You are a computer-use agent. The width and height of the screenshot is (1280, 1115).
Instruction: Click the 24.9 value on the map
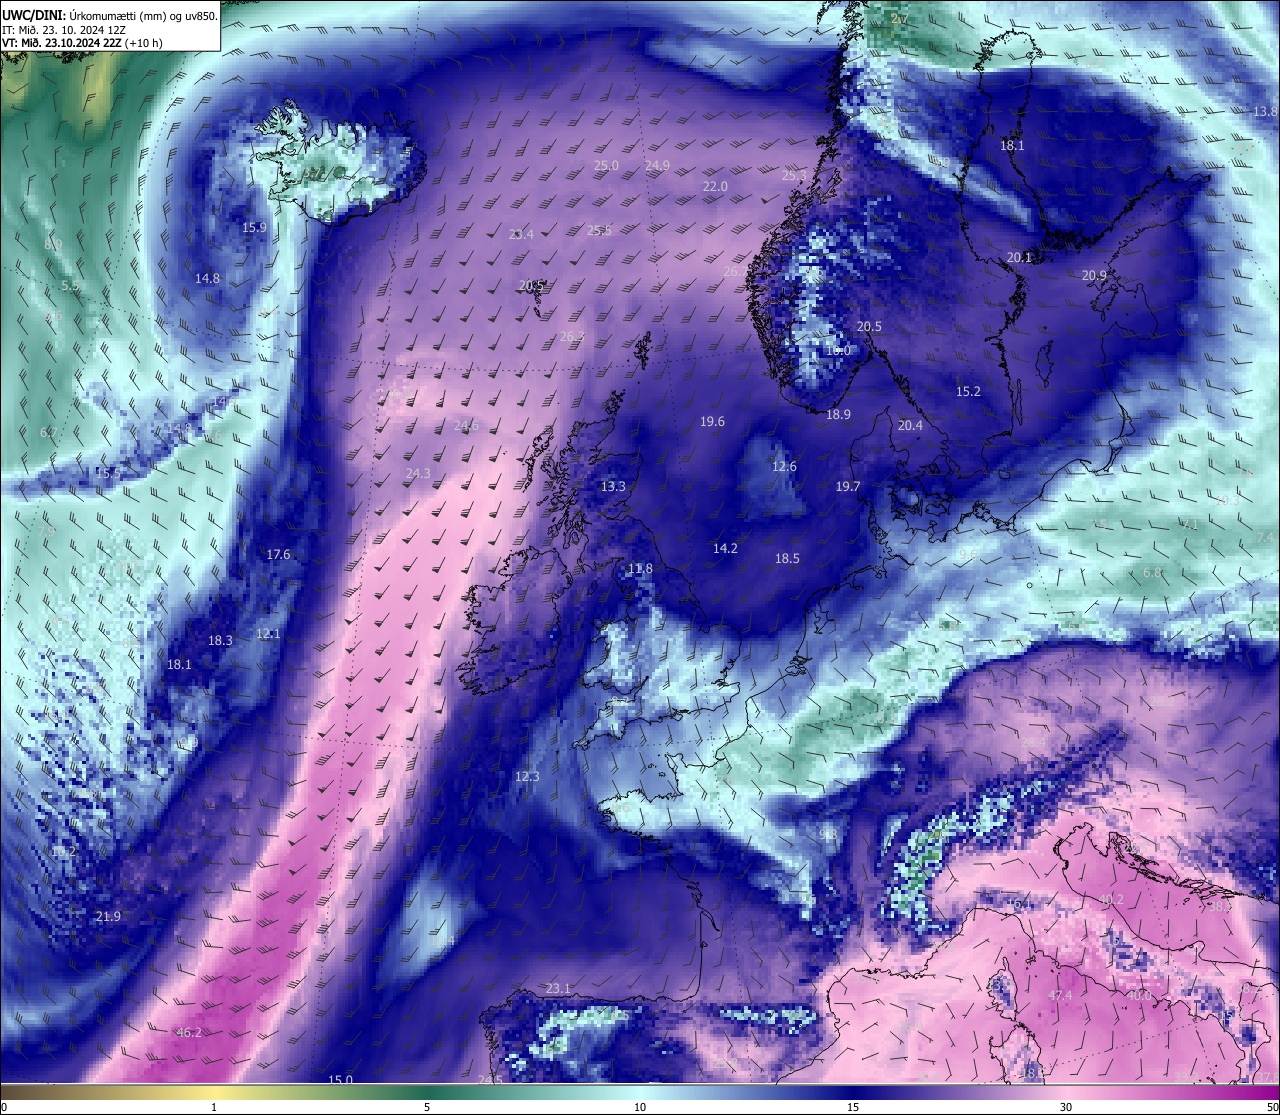coord(657,165)
